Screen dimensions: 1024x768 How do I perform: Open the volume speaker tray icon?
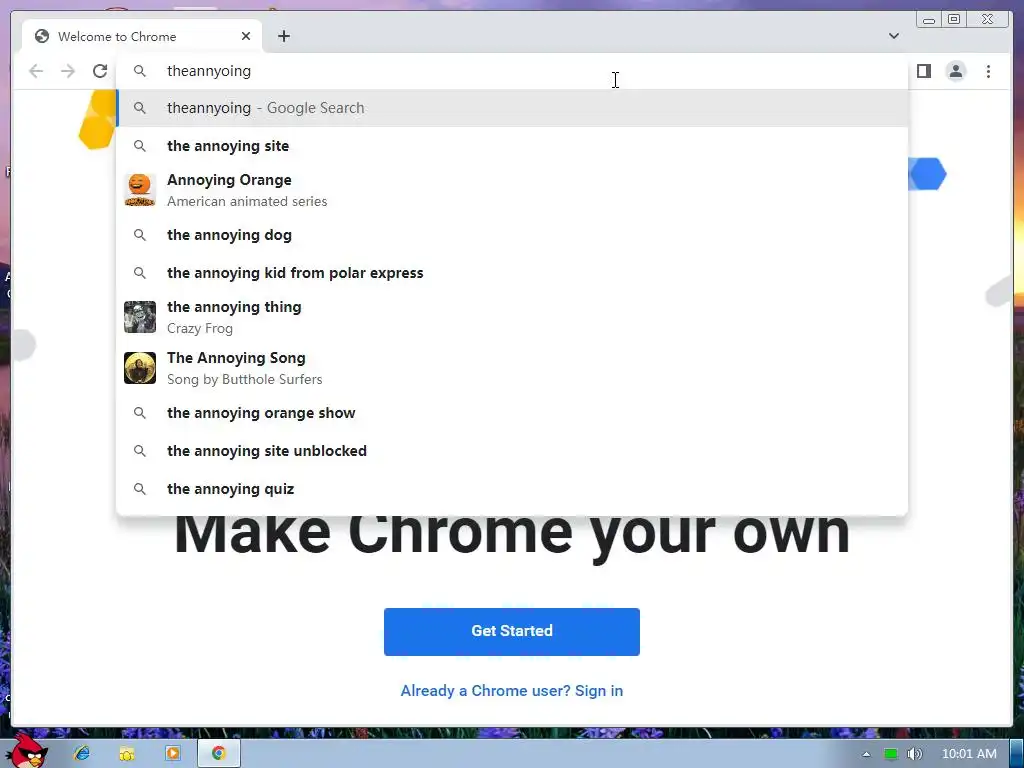914,754
